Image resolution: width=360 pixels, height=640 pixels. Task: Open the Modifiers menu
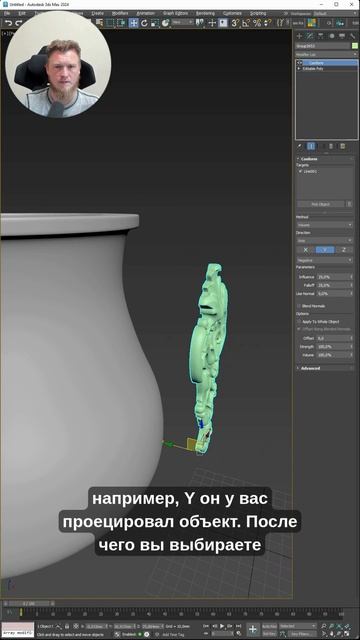tap(120, 13)
